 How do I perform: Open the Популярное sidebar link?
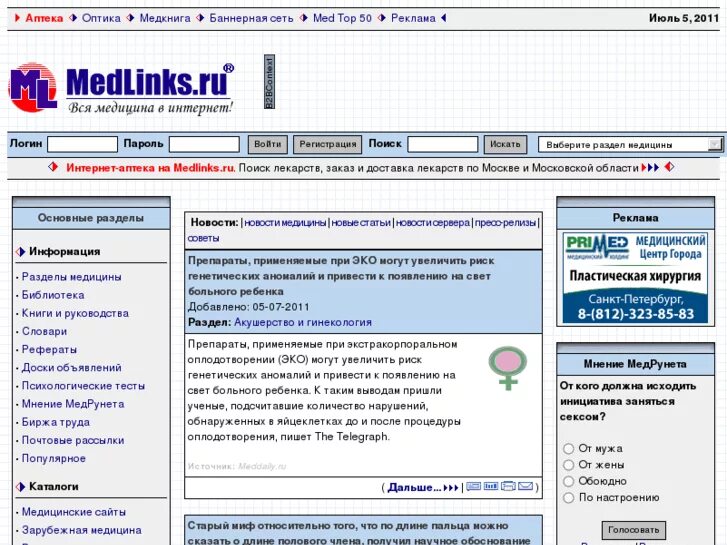(x=54, y=458)
